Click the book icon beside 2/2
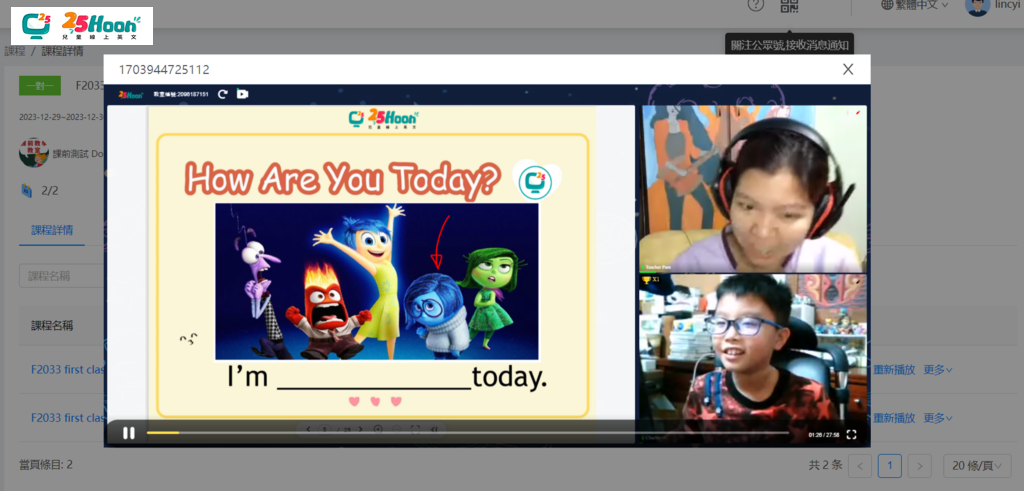This screenshot has width=1024, height=491. (27, 191)
